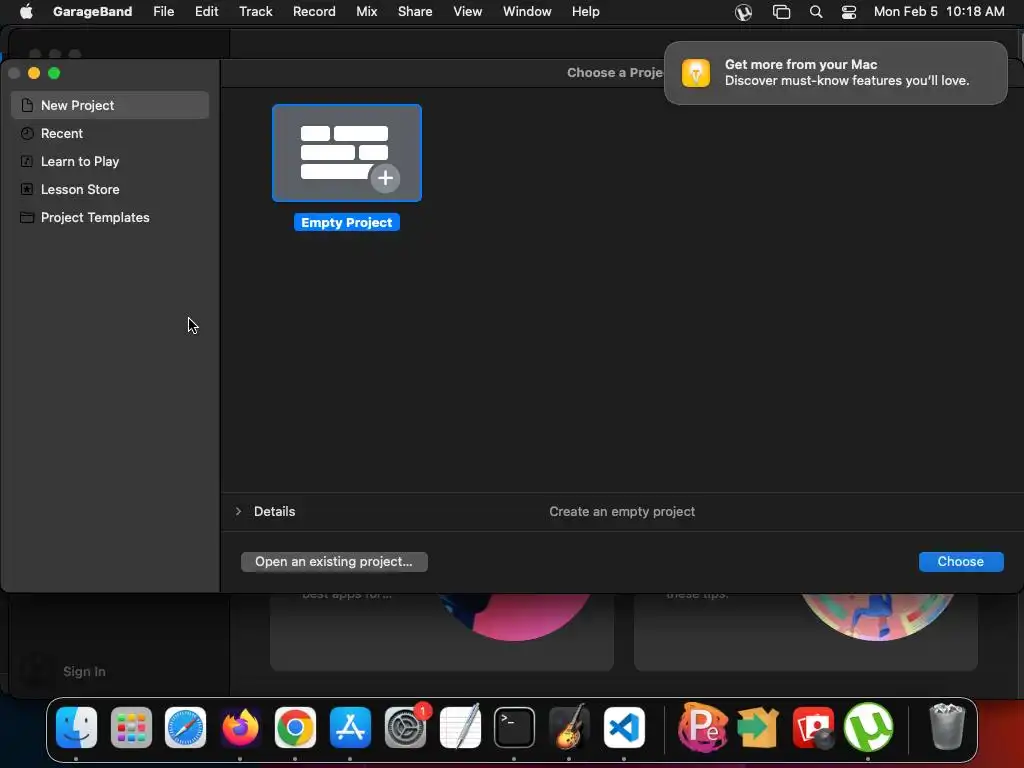Open Launchpad from the Dock
Image resolution: width=1024 pixels, height=768 pixels.
(131, 727)
